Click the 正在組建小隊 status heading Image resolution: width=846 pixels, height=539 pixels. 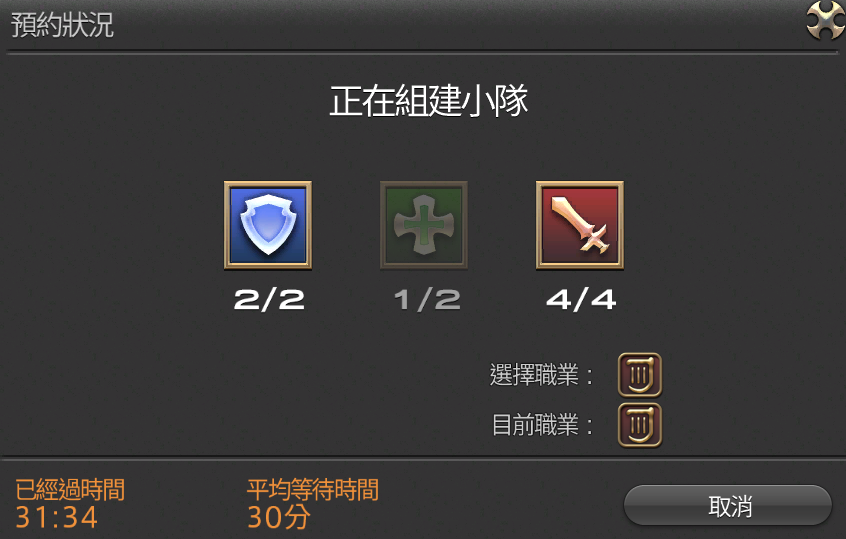pos(428,101)
